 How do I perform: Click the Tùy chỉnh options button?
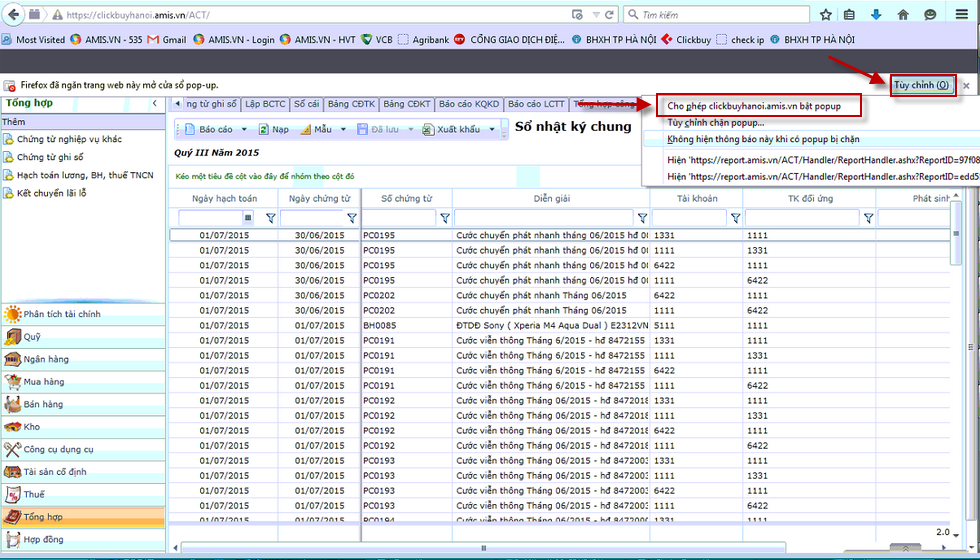tap(922, 85)
